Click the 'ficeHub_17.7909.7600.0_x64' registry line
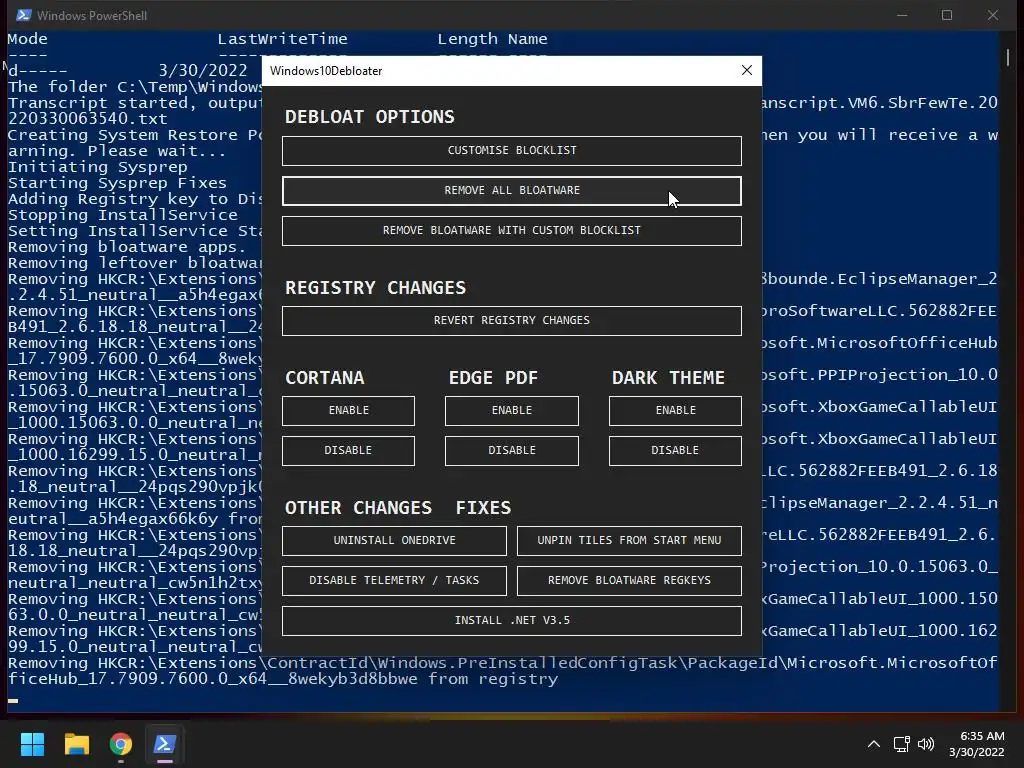The height and width of the screenshot is (768, 1024). (283, 680)
